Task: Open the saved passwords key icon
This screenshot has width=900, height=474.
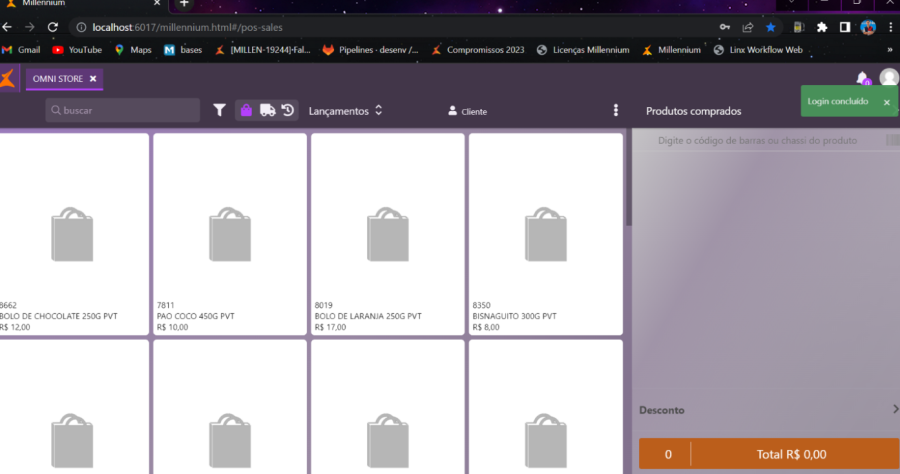Action: click(x=725, y=27)
